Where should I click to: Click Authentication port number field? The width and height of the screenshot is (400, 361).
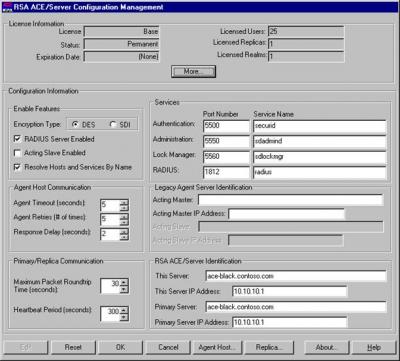coord(226,126)
